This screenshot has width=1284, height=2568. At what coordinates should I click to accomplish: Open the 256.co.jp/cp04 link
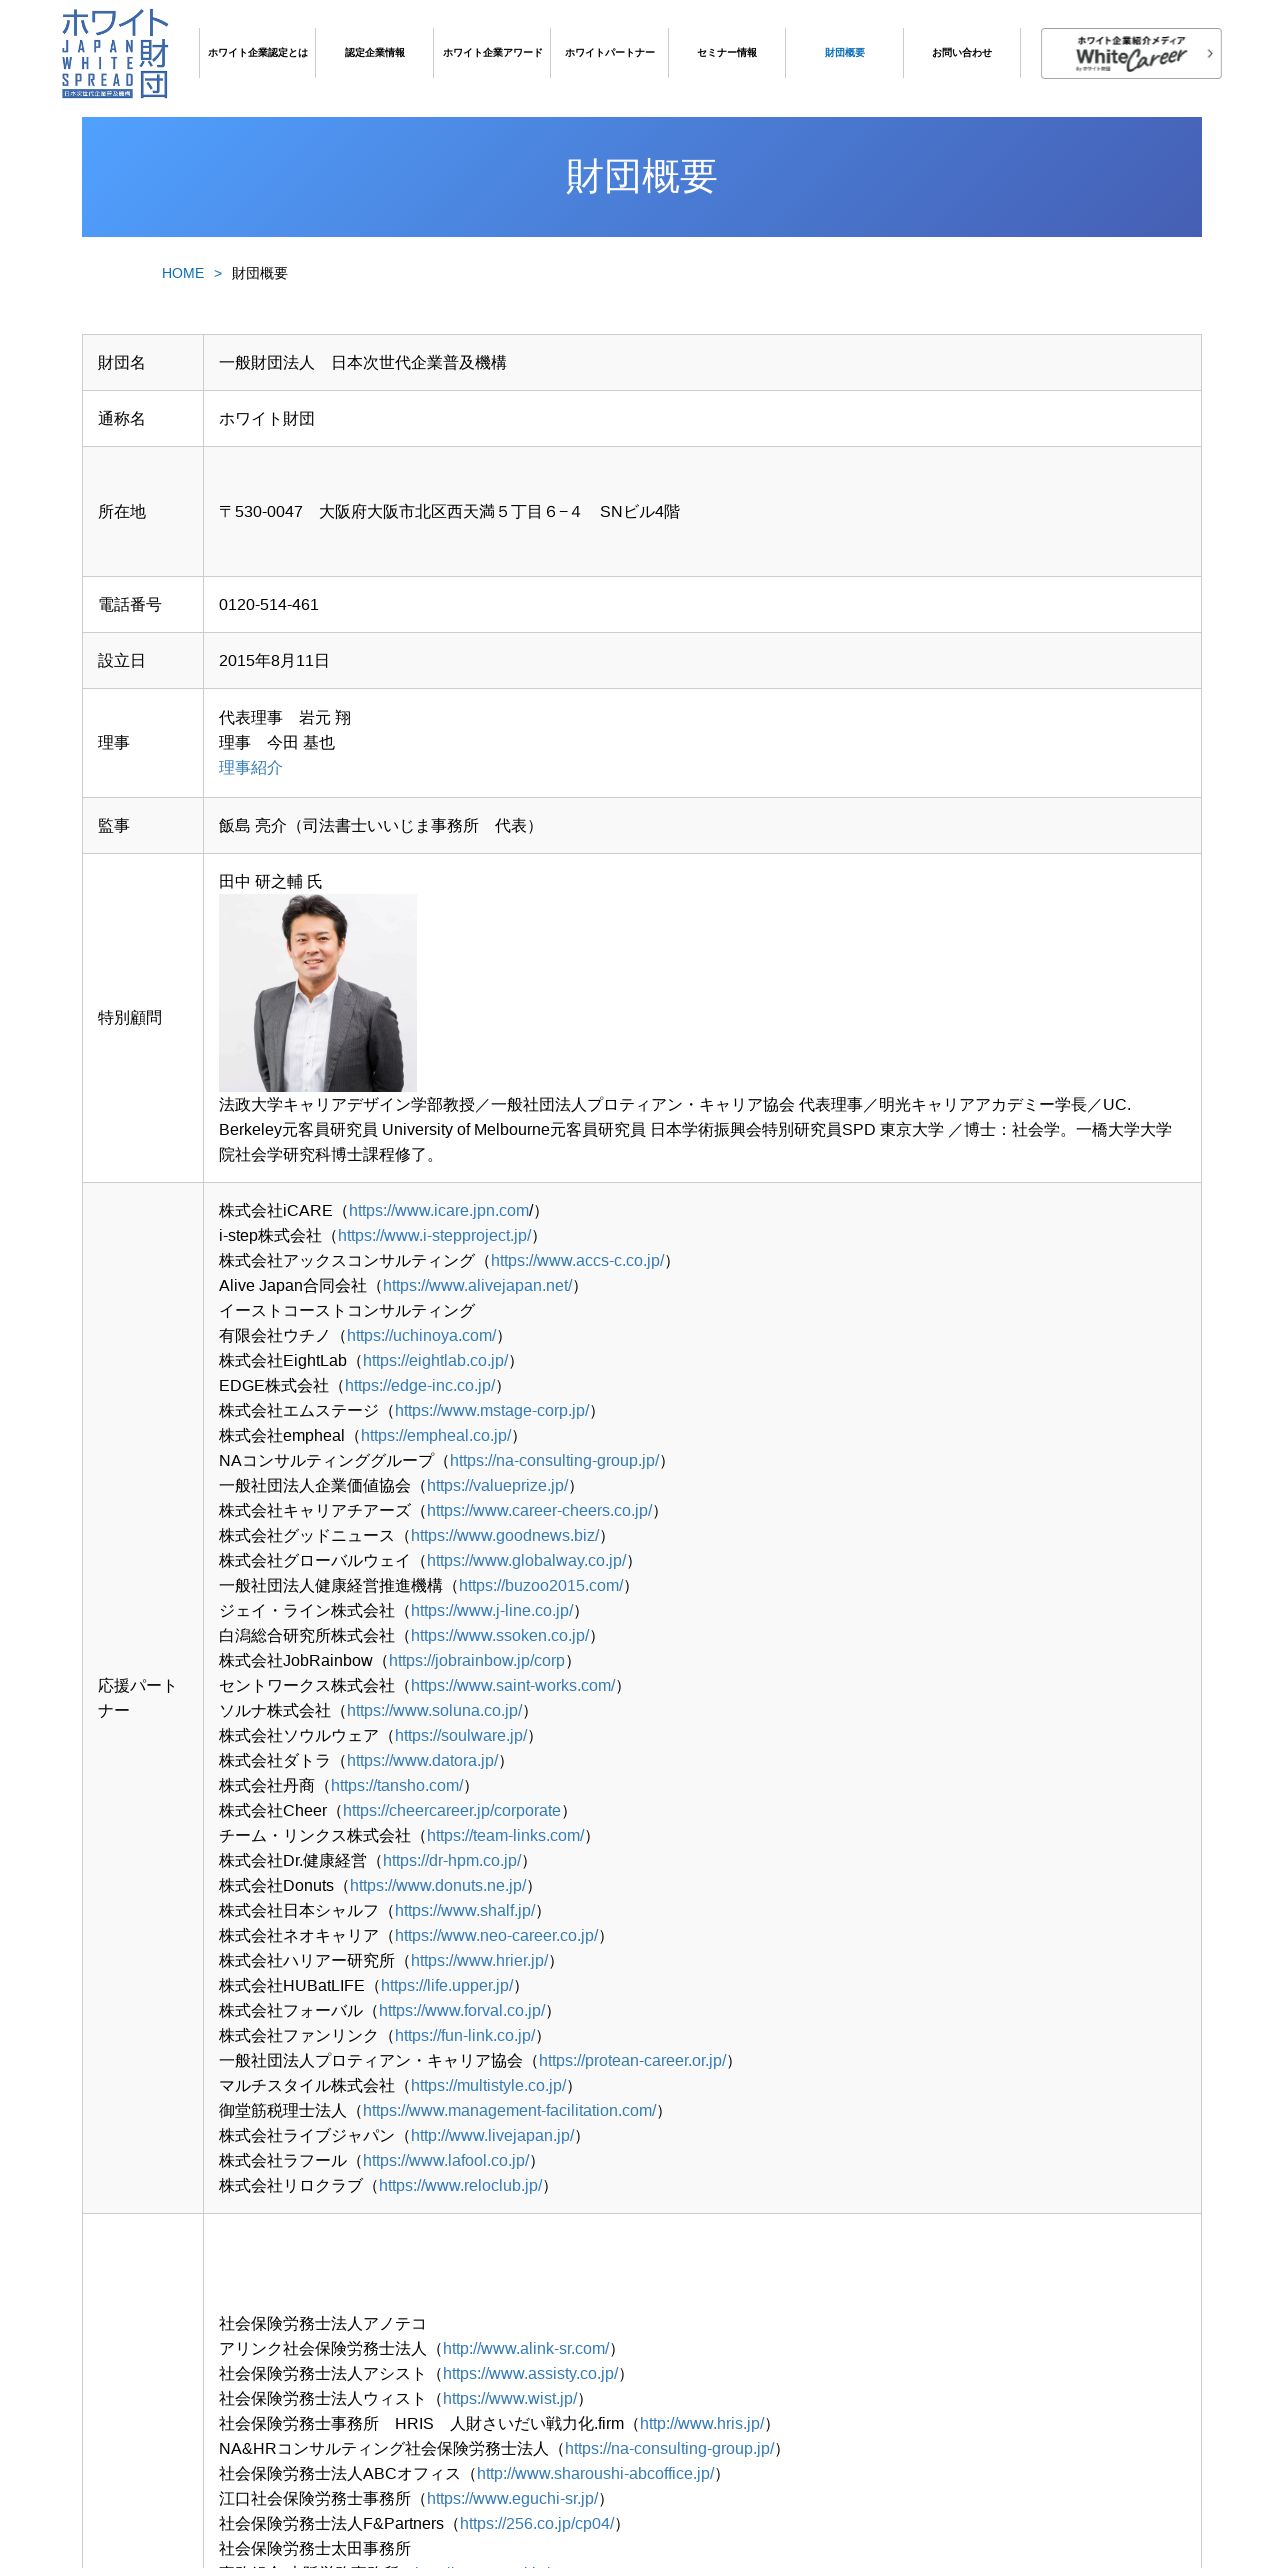coord(538,2524)
